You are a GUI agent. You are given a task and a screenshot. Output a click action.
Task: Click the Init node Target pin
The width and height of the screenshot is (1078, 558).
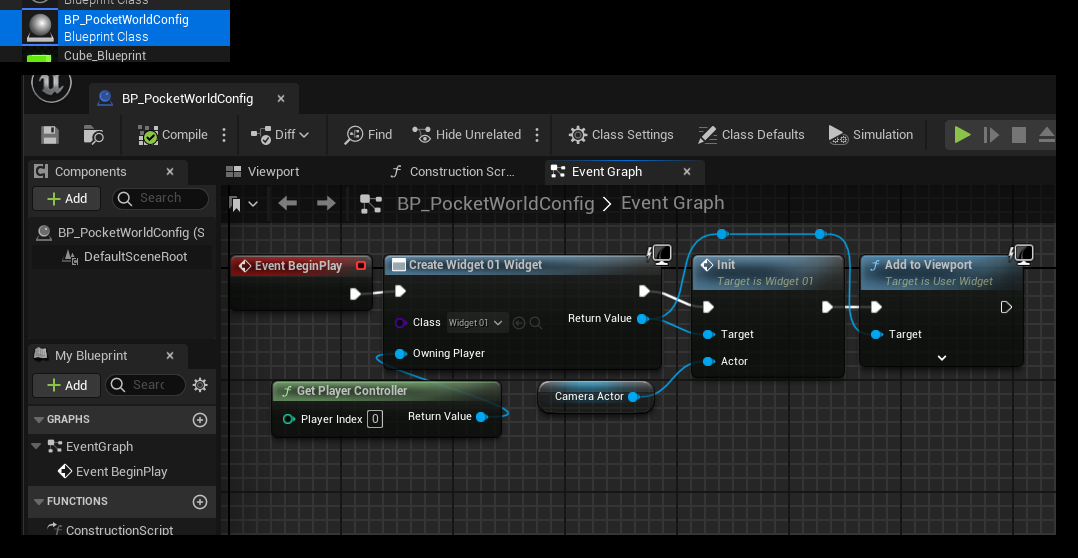pos(709,335)
